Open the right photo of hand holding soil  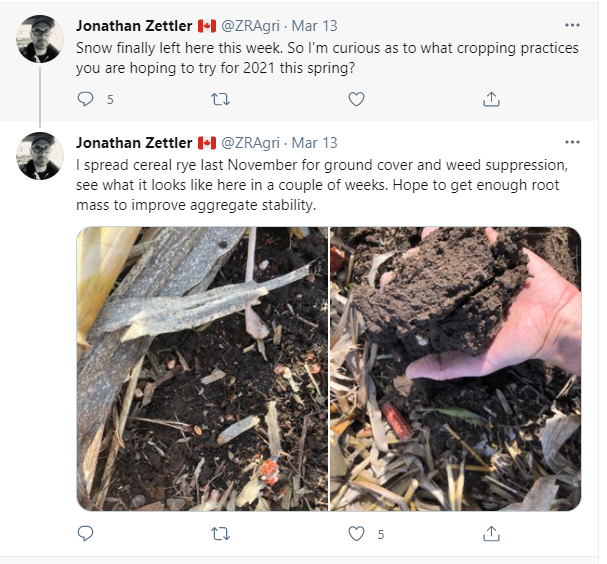click(x=456, y=368)
